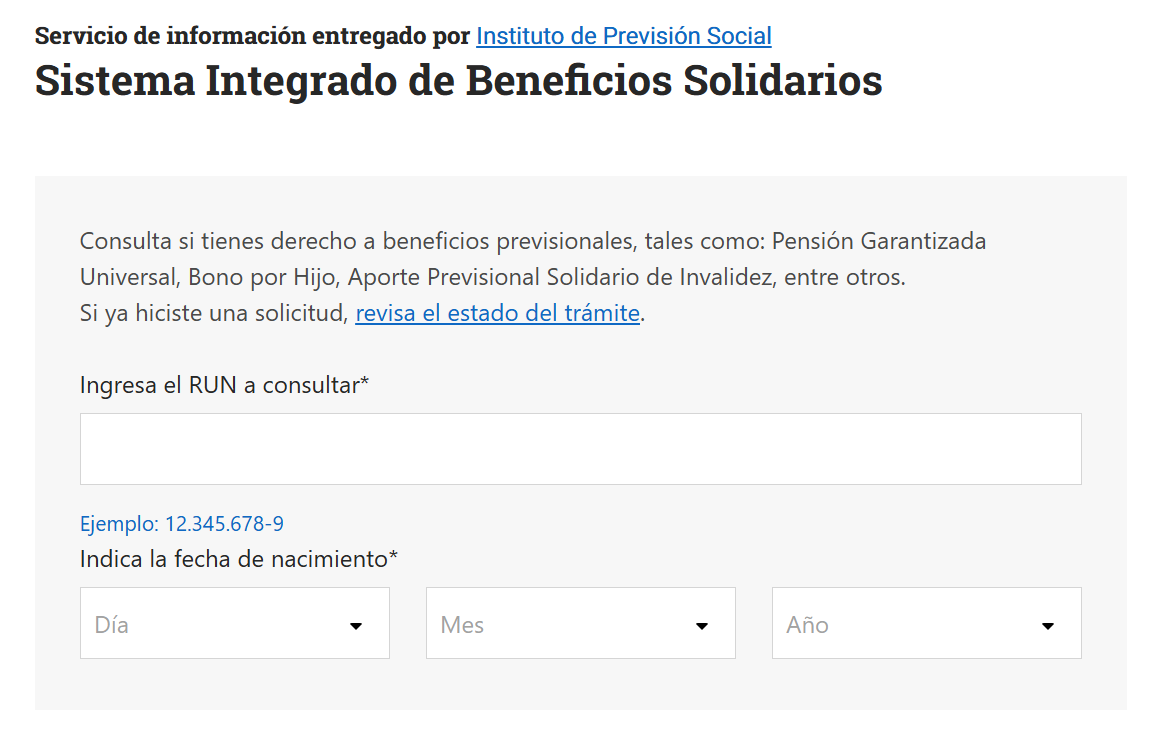Screen dimensions: 1157x737
Task: Click the arrow icon in the Mes selector
Action: coord(701,626)
